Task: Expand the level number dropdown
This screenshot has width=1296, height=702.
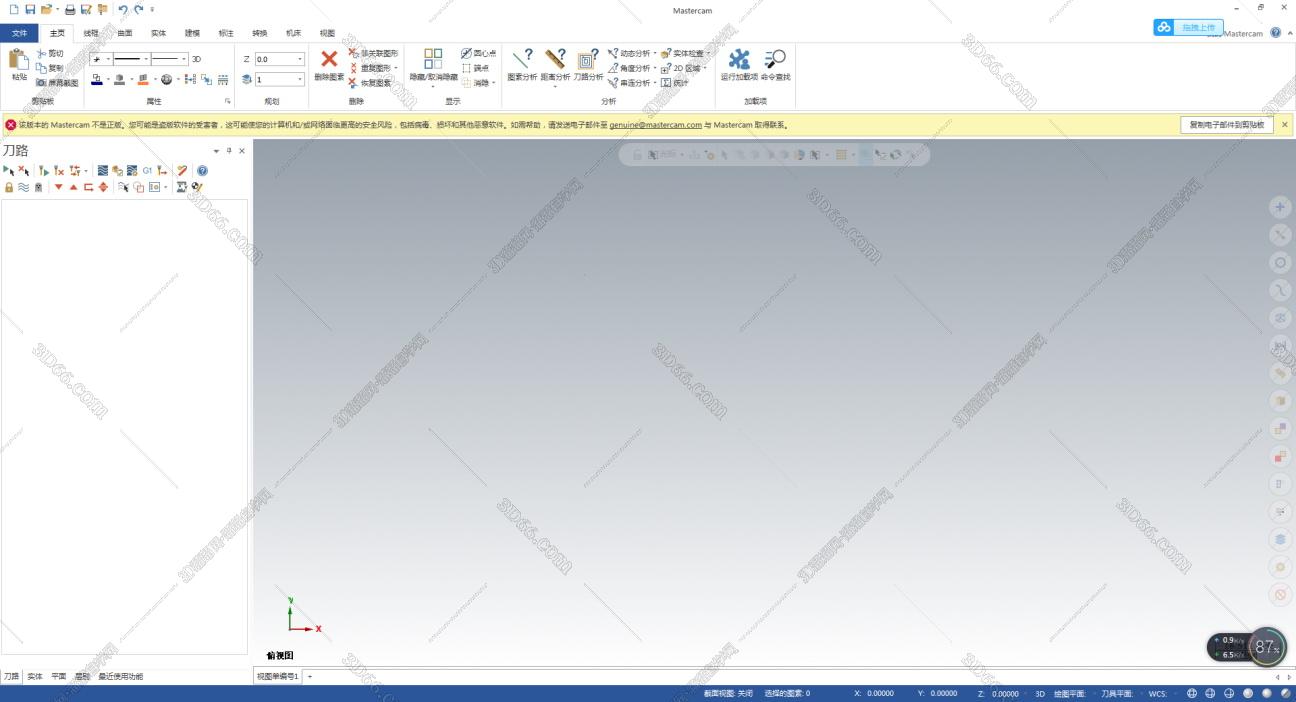Action: tap(299, 79)
